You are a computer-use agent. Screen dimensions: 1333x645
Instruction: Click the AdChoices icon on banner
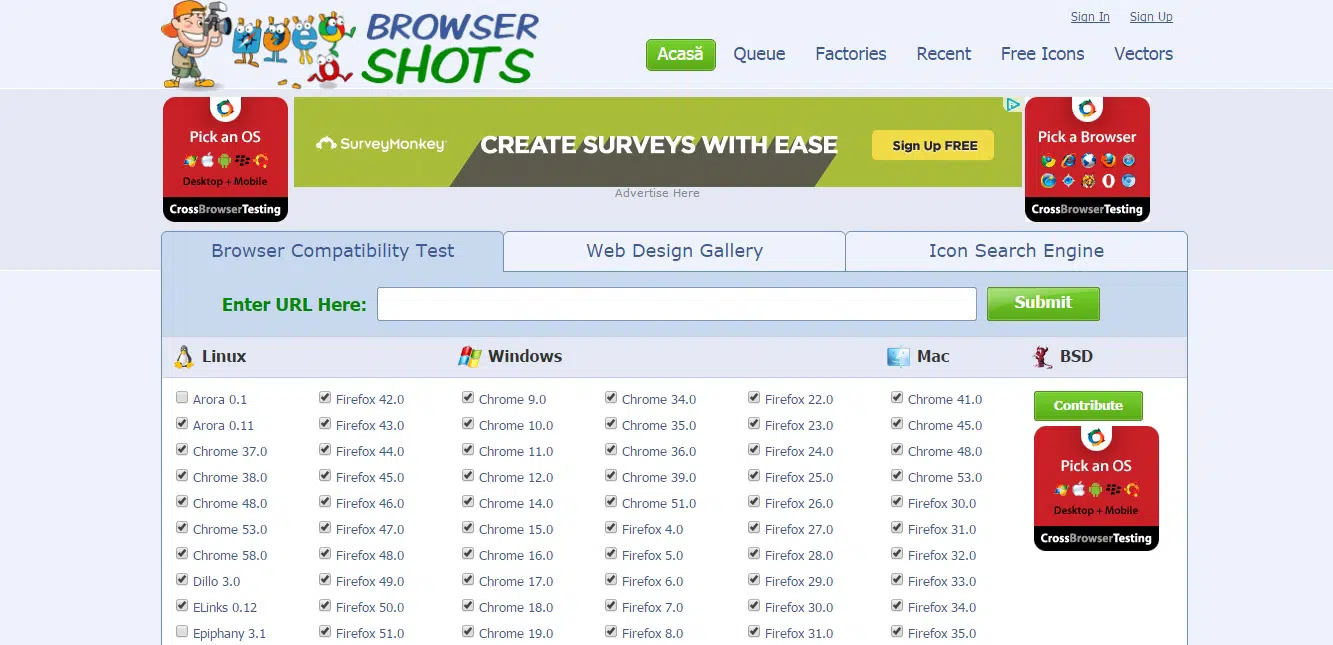(1013, 105)
